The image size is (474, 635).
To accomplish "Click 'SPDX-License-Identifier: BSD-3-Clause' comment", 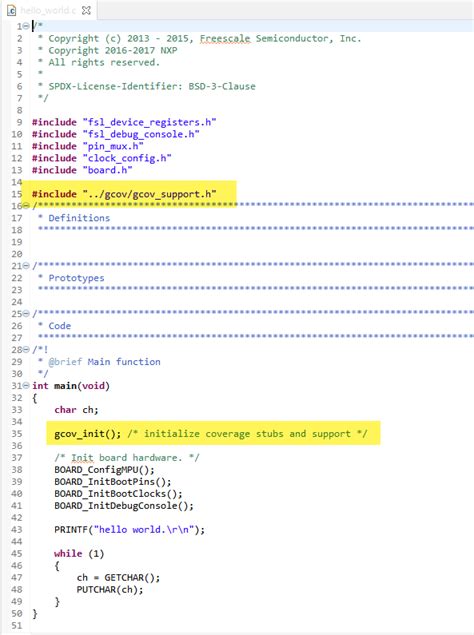I will (x=152, y=86).
